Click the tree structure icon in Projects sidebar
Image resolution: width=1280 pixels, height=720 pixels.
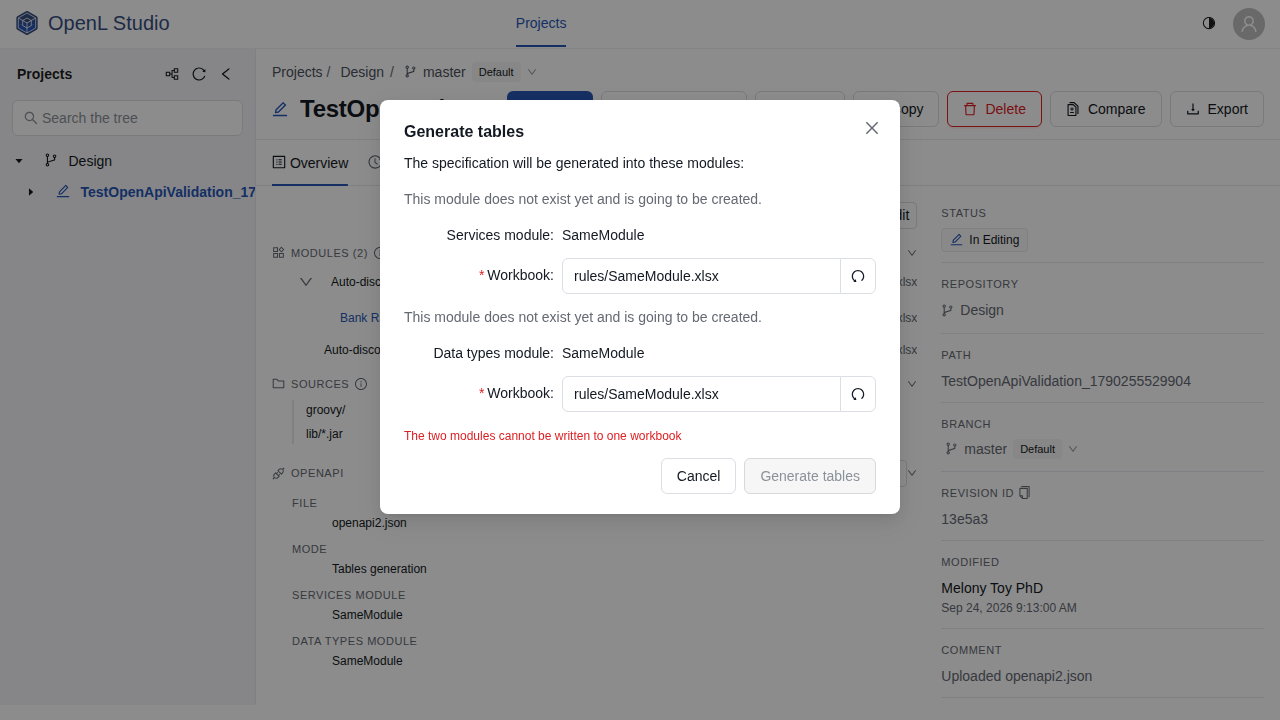click(172, 74)
